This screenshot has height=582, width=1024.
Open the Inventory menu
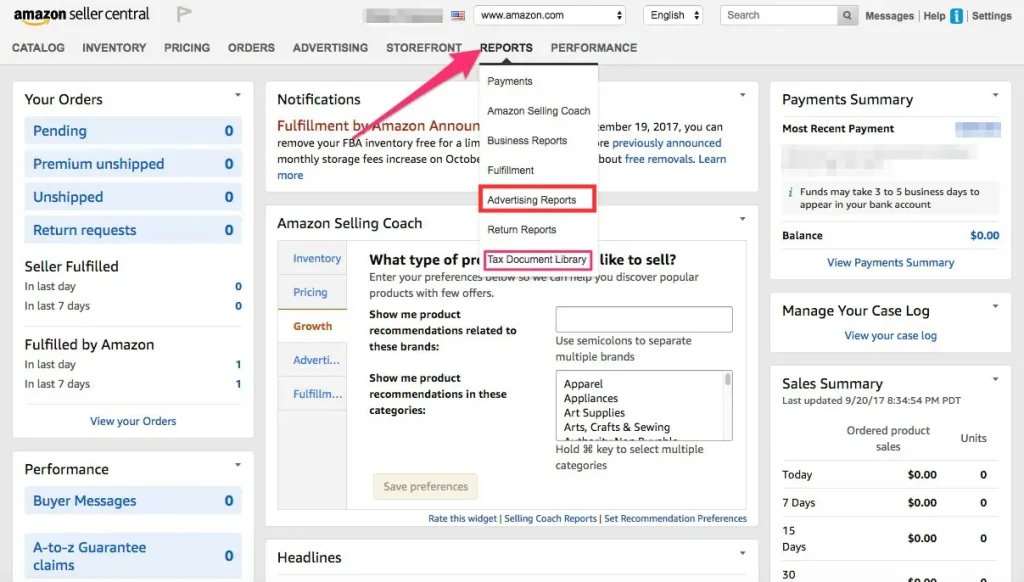point(114,48)
